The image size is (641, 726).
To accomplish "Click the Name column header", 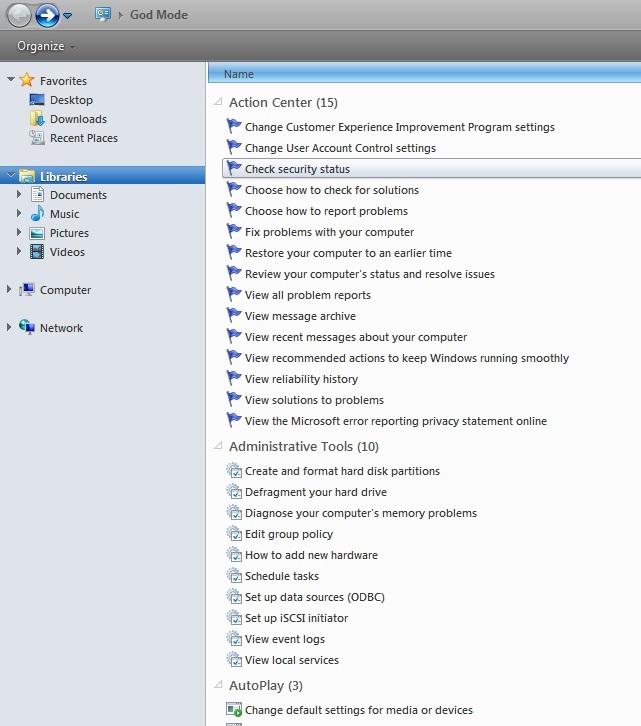I will coord(424,74).
